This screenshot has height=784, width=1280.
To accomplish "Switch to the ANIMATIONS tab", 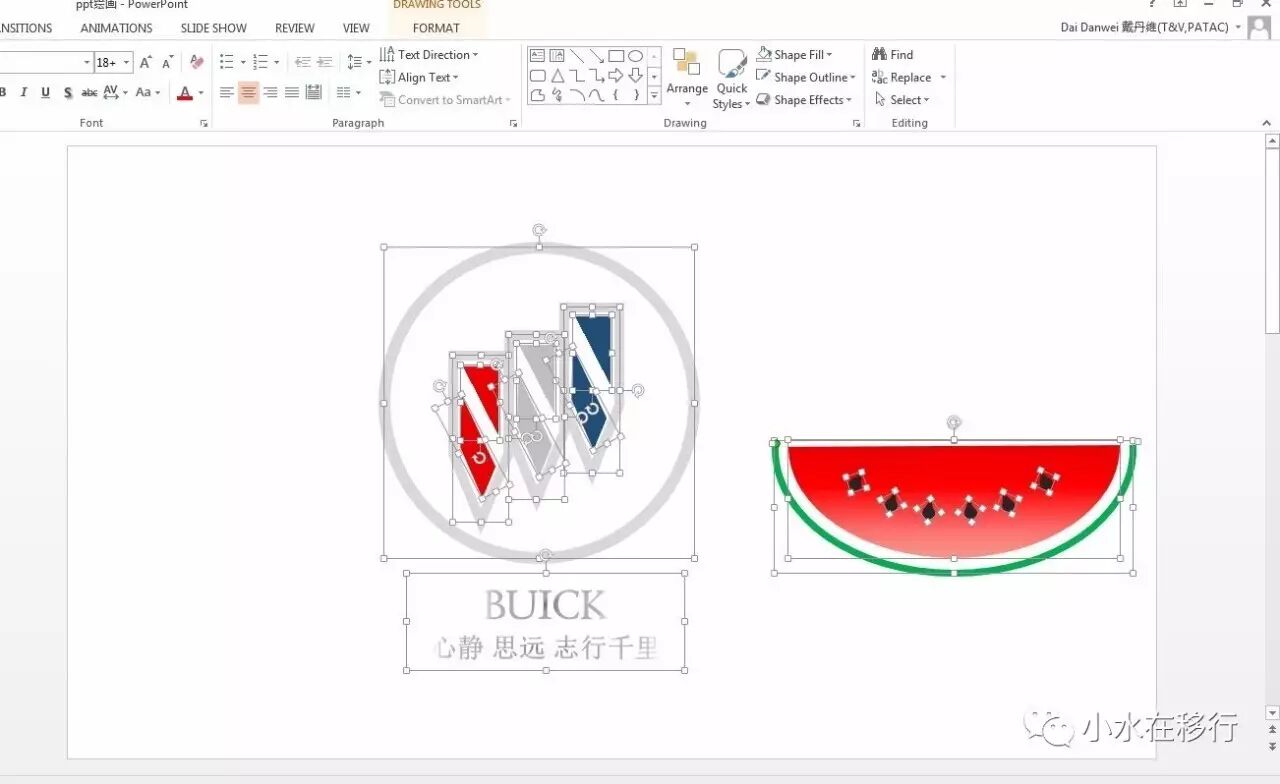I will click(116, 28).
